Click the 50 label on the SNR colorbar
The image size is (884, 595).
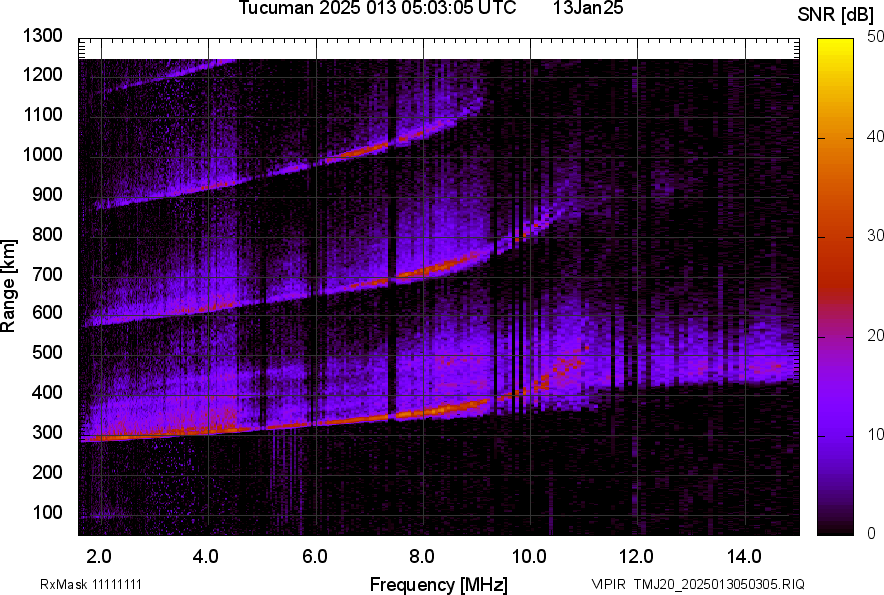(x=876, y=36)
